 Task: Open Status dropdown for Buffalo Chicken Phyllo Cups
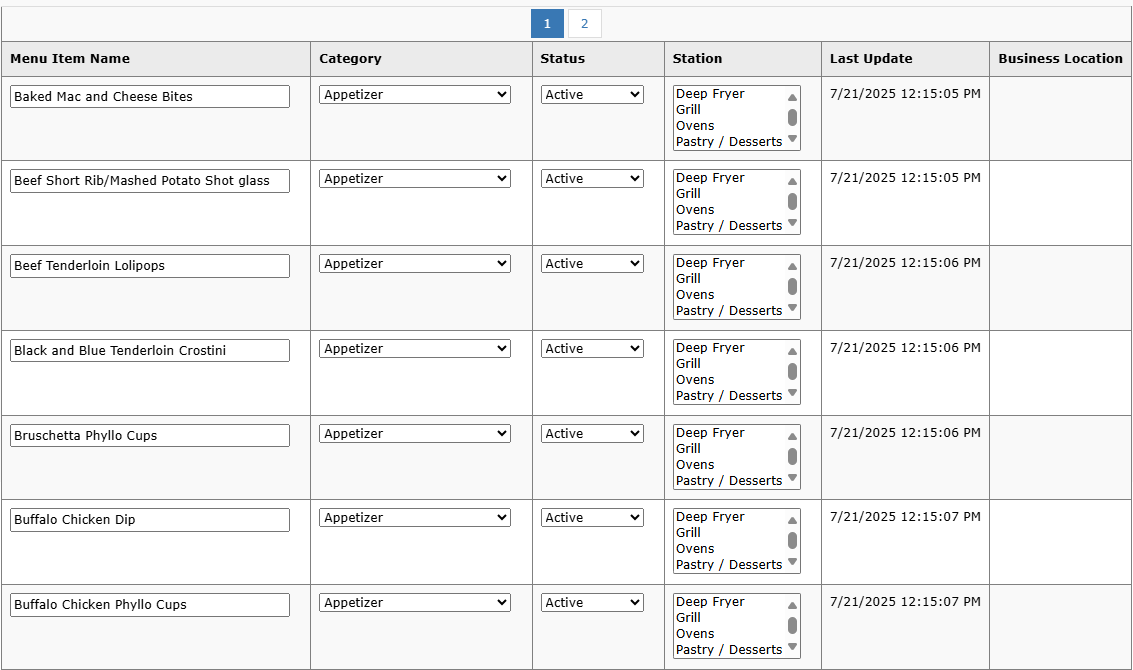pyautogui.click(x=592, y=603)
